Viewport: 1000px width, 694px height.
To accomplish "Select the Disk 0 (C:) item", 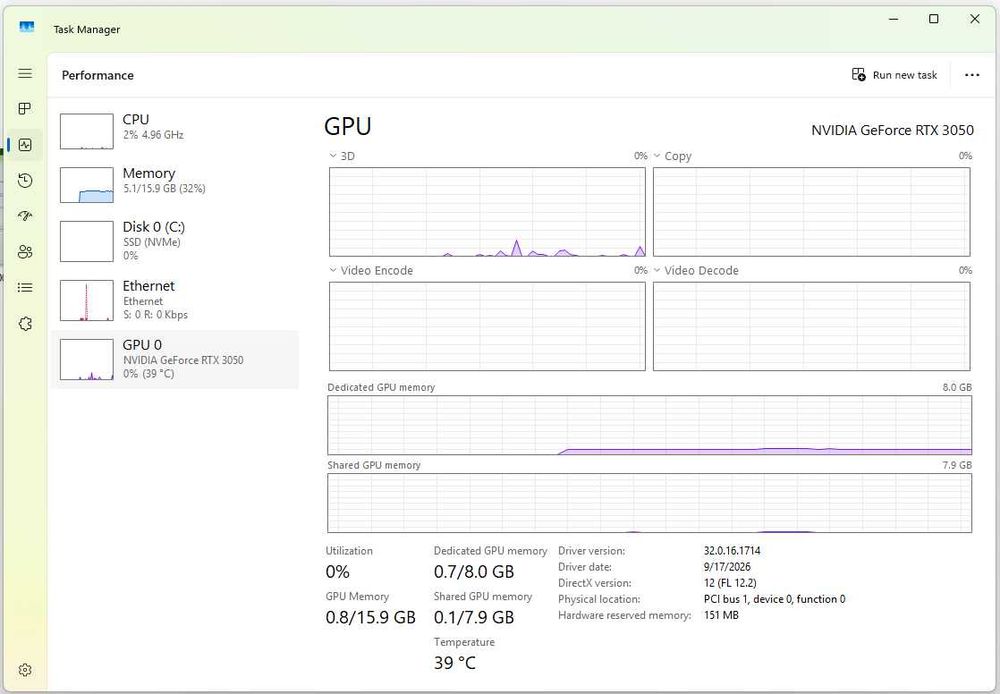I will click(x=174, y=240).
